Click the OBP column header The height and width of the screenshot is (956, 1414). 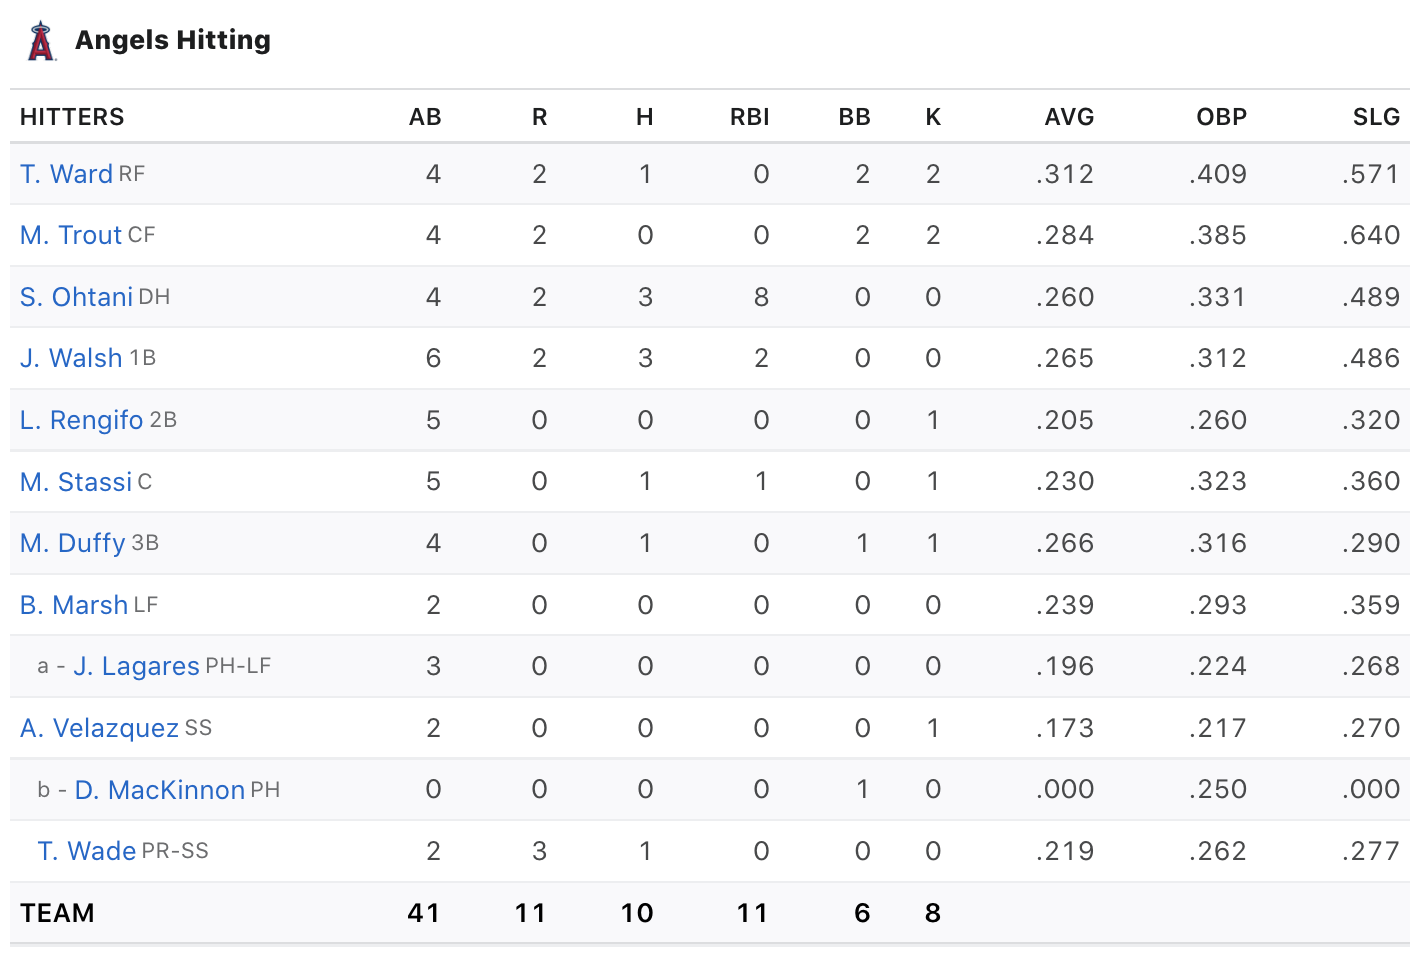click(1221, 117)
